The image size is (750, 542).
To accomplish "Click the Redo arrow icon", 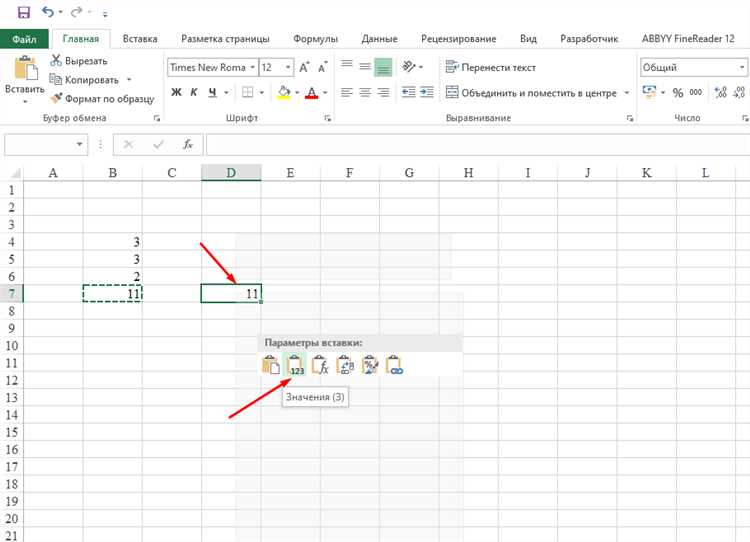I will pyautogui.click(x=76, y=11).
